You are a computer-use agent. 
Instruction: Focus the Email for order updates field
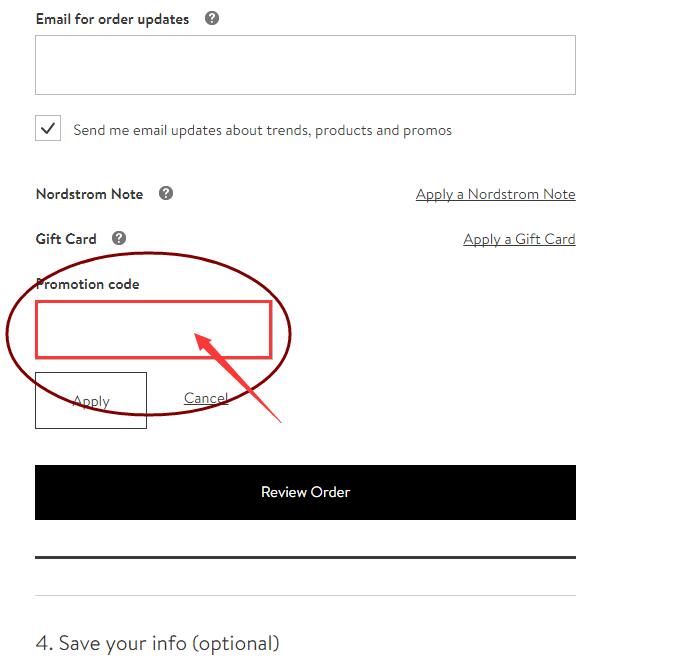[305, 65]
